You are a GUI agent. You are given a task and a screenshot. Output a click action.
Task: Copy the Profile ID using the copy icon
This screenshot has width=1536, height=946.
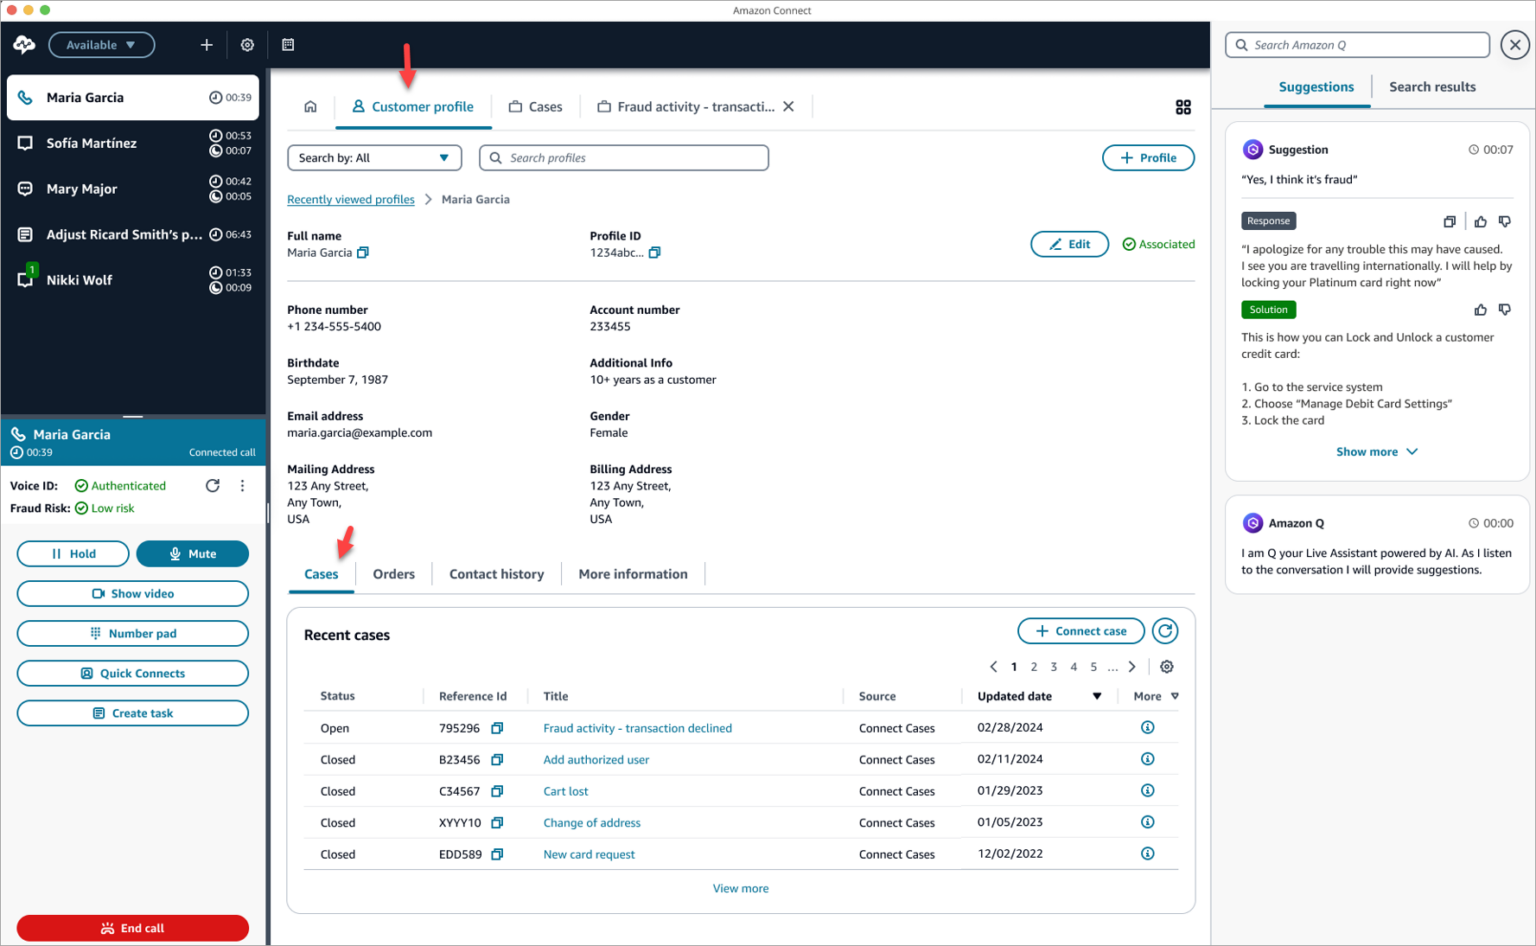tap(655, 252)
